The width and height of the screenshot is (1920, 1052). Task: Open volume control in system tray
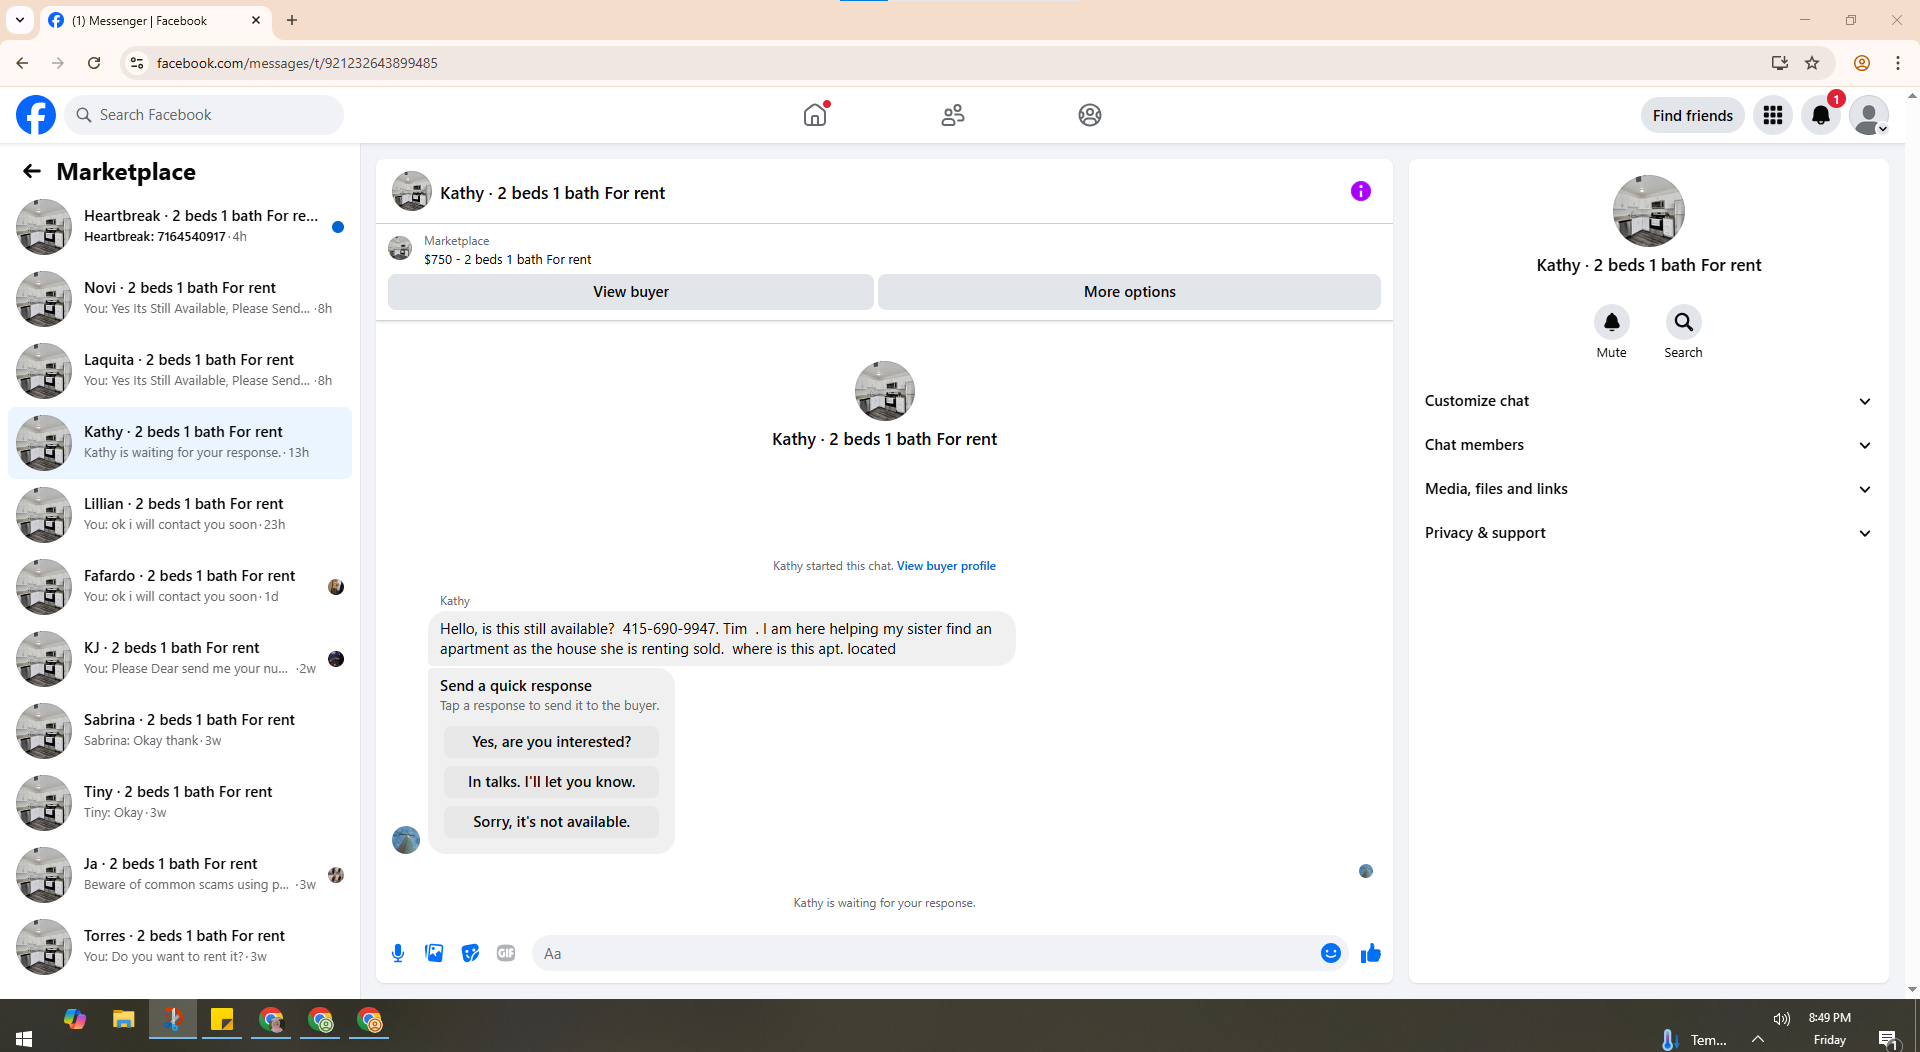tap(1782, 1019)
